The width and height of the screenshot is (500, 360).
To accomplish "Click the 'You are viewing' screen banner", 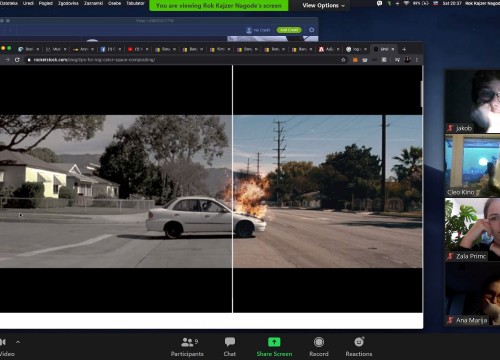I will tap(219, 5).
